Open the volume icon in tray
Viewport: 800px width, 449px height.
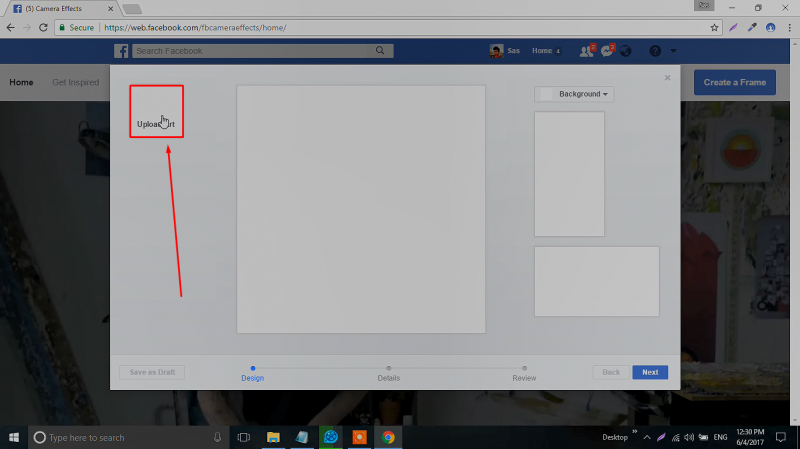pos(689,437)
